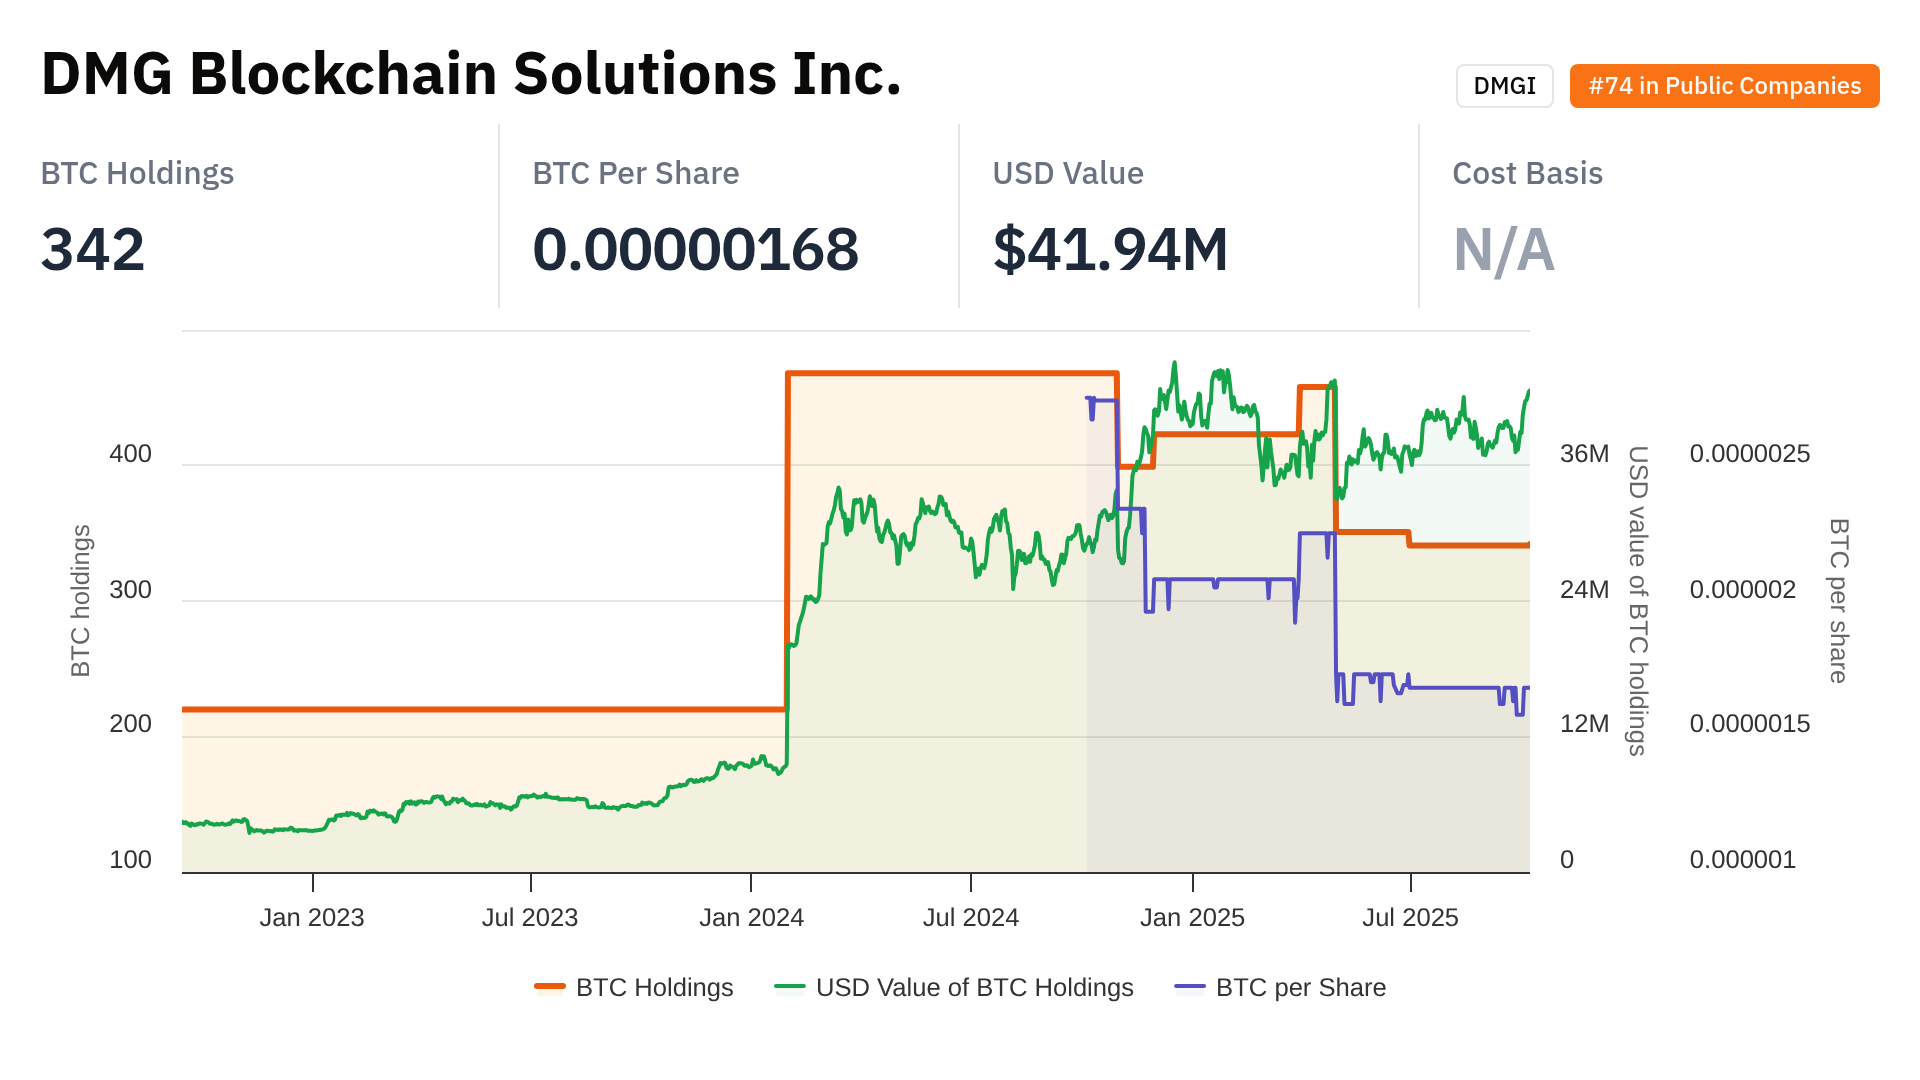
Task: Toggle USD Value of BTC Holdings legend
Action: click(974, 988)
